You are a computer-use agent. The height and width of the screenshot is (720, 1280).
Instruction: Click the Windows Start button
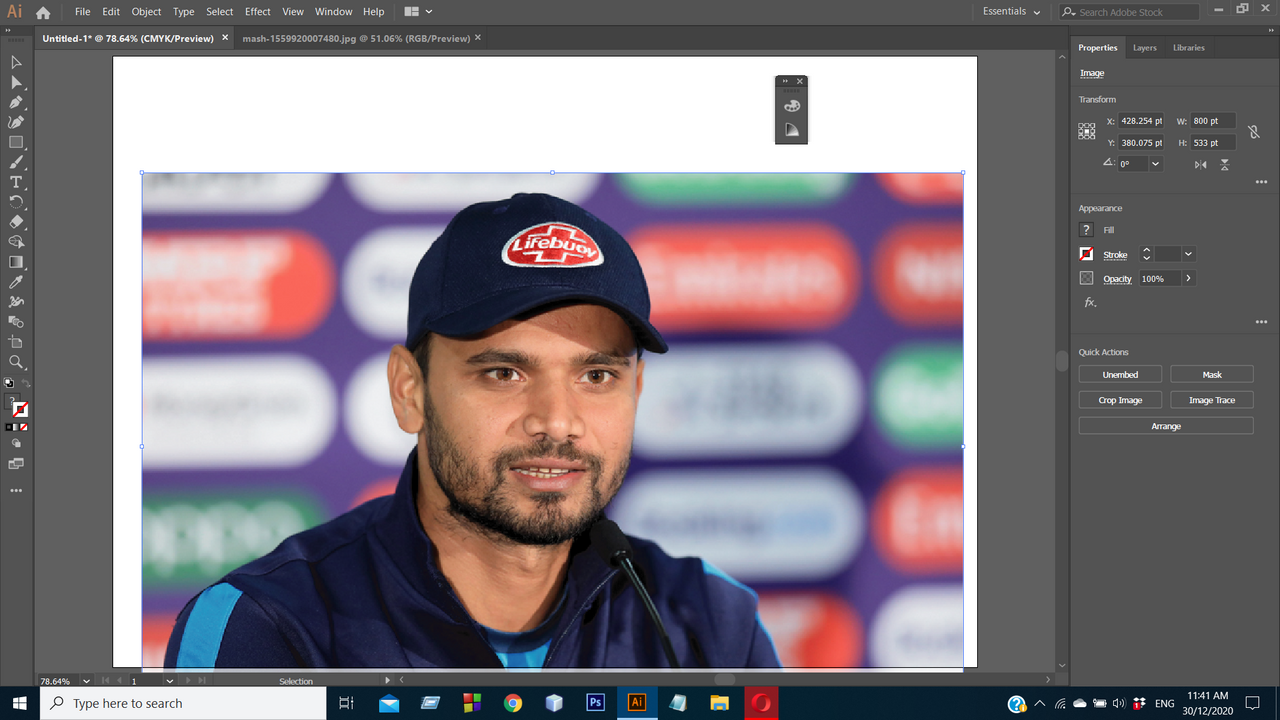[20, 702]
